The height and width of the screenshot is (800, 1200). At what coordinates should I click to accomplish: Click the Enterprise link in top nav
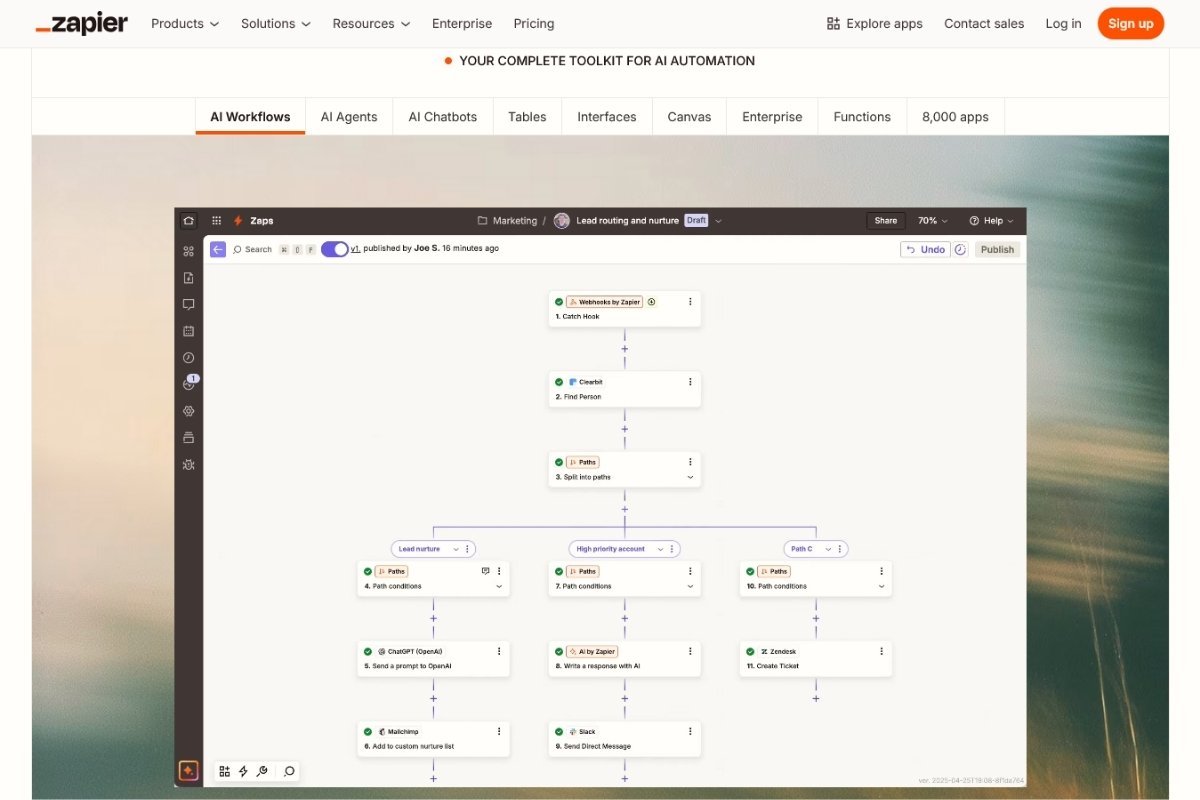tap(462, 23)
